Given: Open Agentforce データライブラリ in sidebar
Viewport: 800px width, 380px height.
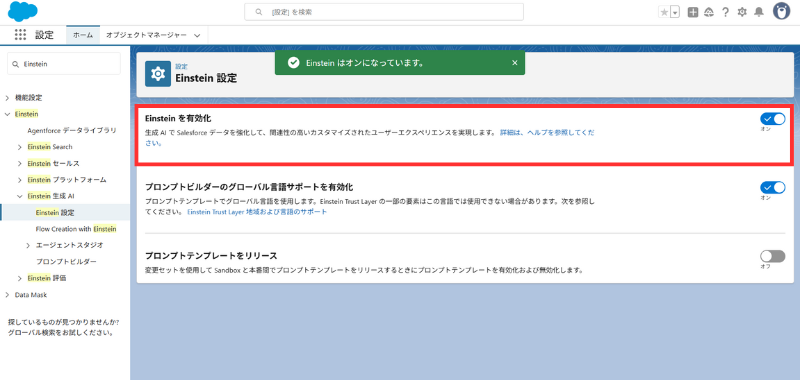Looking at the screenshot, I should click(72, 131).
